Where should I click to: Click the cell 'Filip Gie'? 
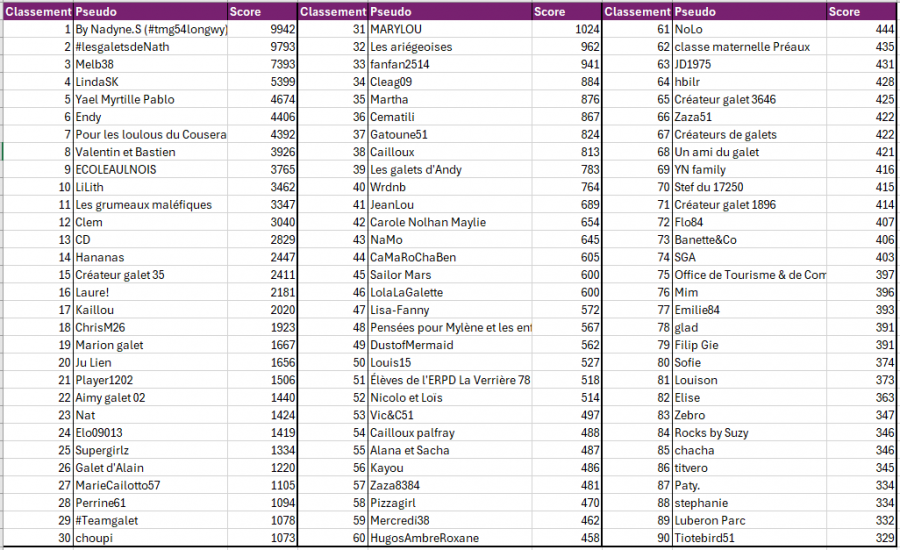pos(750,345)
